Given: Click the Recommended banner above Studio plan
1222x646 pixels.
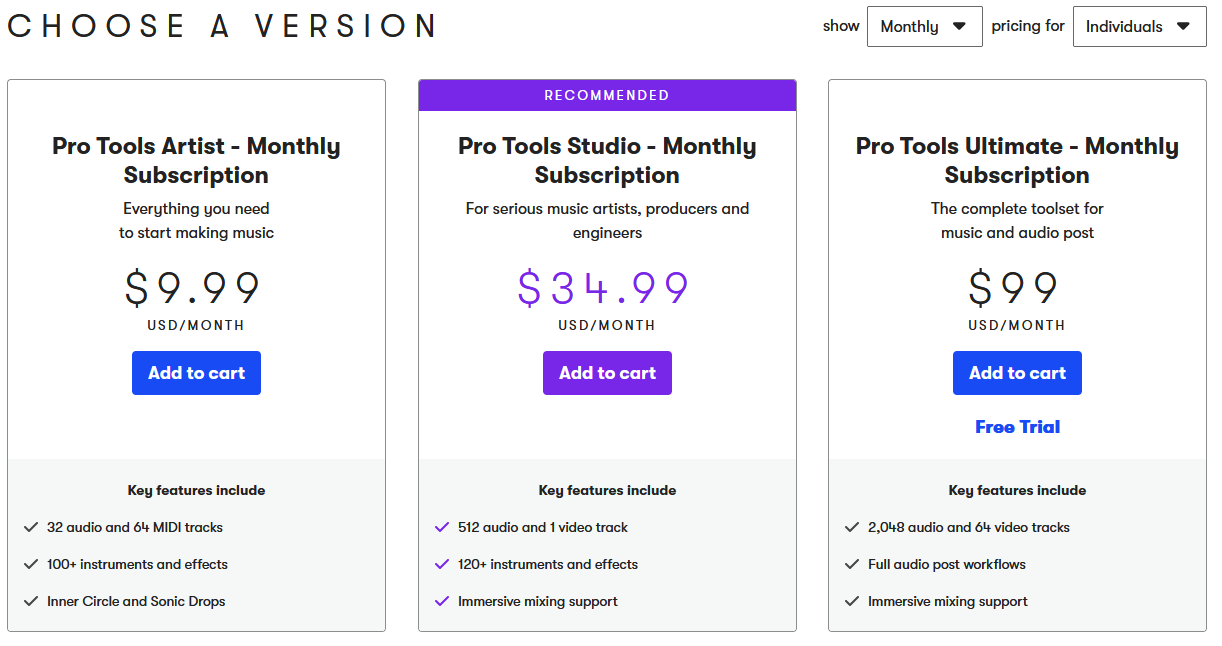Looking at the screenshot, I should [x=607, y=96].
